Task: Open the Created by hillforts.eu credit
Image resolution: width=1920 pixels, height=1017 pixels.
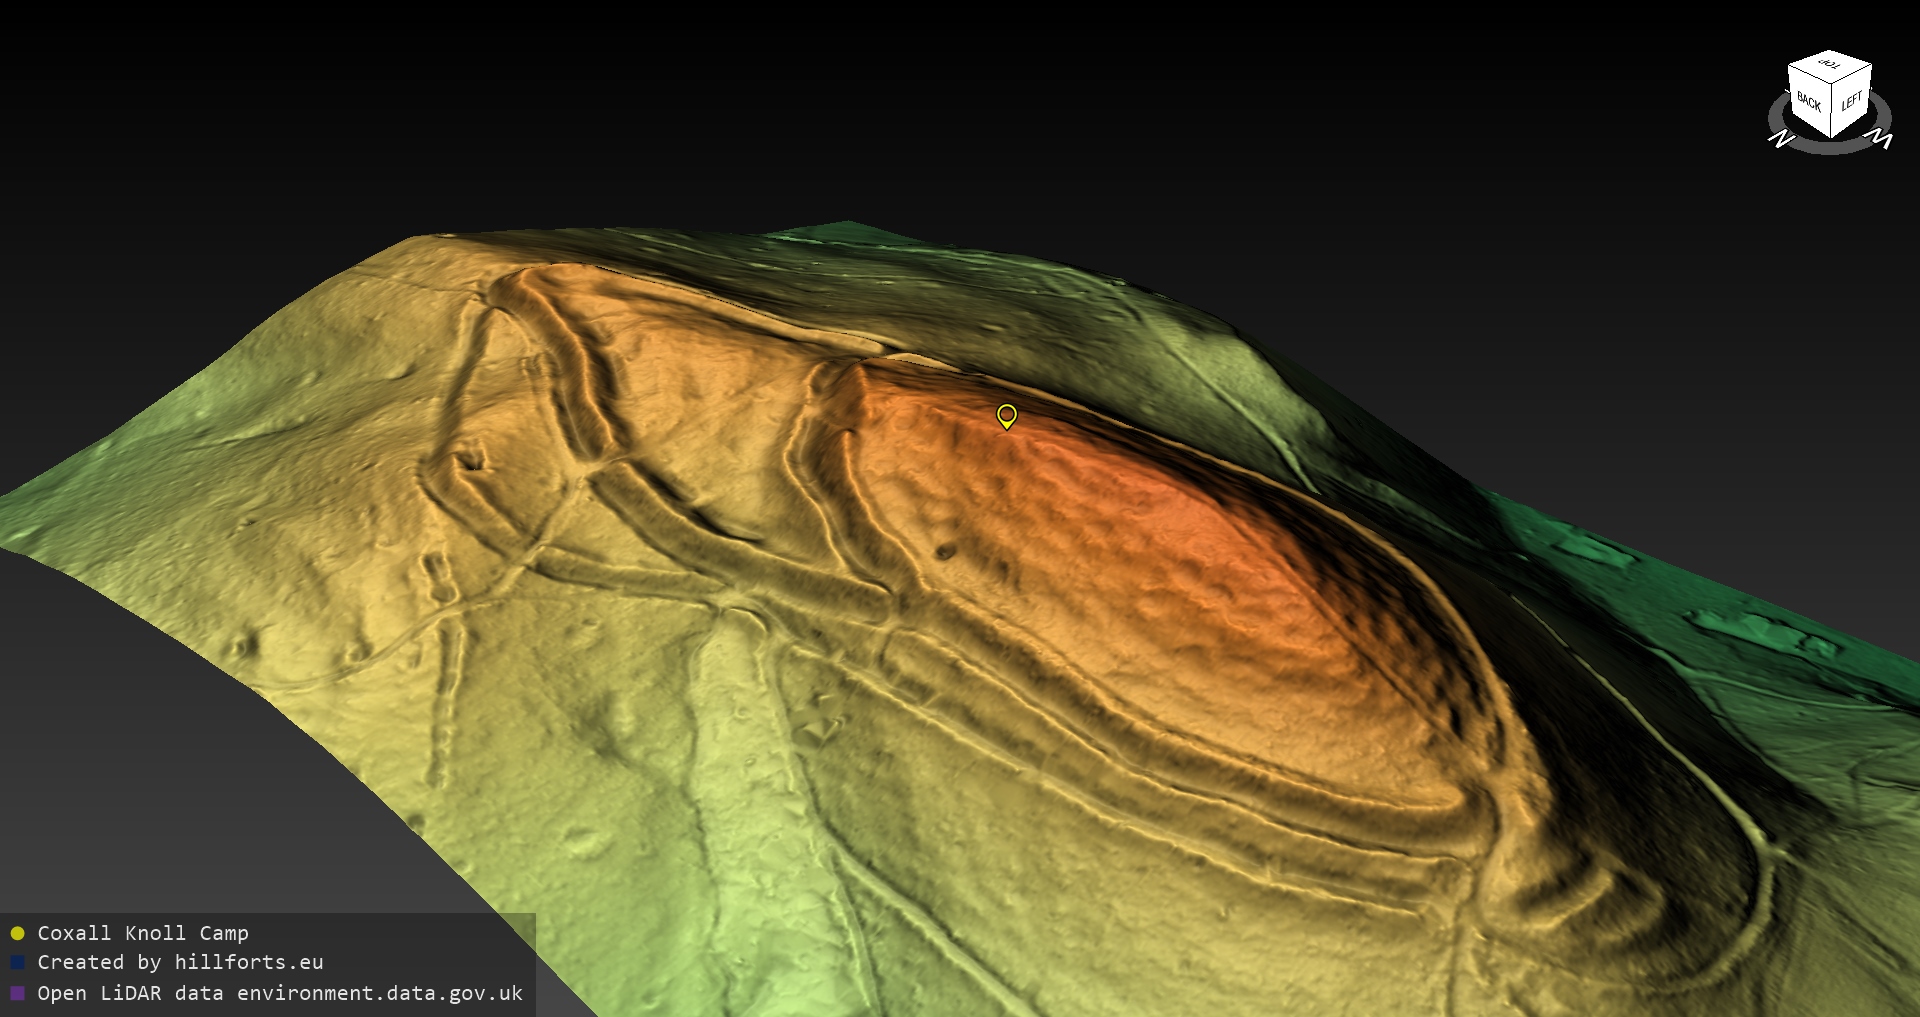Action: pos(180,962)
